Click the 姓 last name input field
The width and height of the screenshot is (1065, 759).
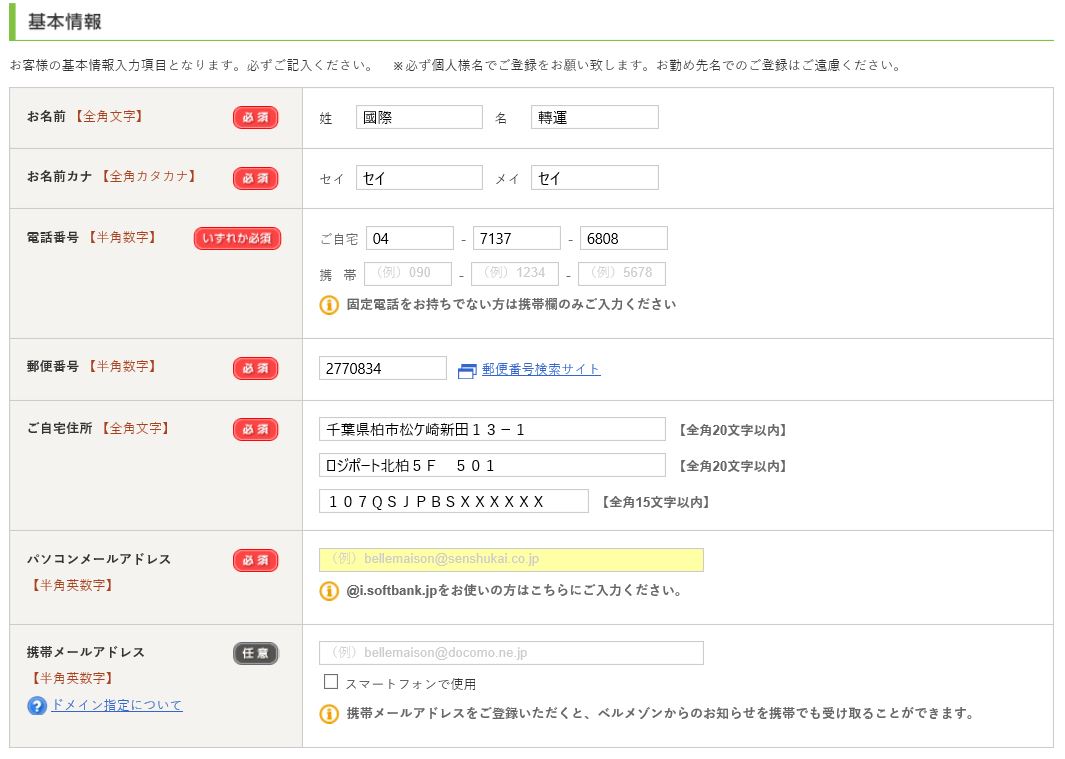(x=419, y=118)
